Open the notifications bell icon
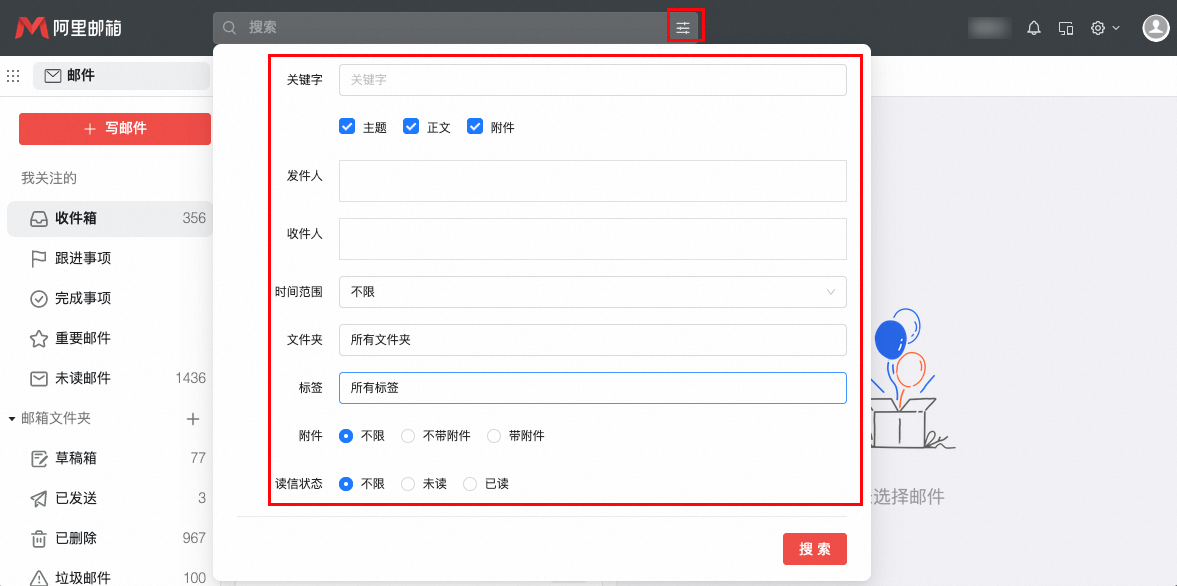 [x=1034, y=28]
